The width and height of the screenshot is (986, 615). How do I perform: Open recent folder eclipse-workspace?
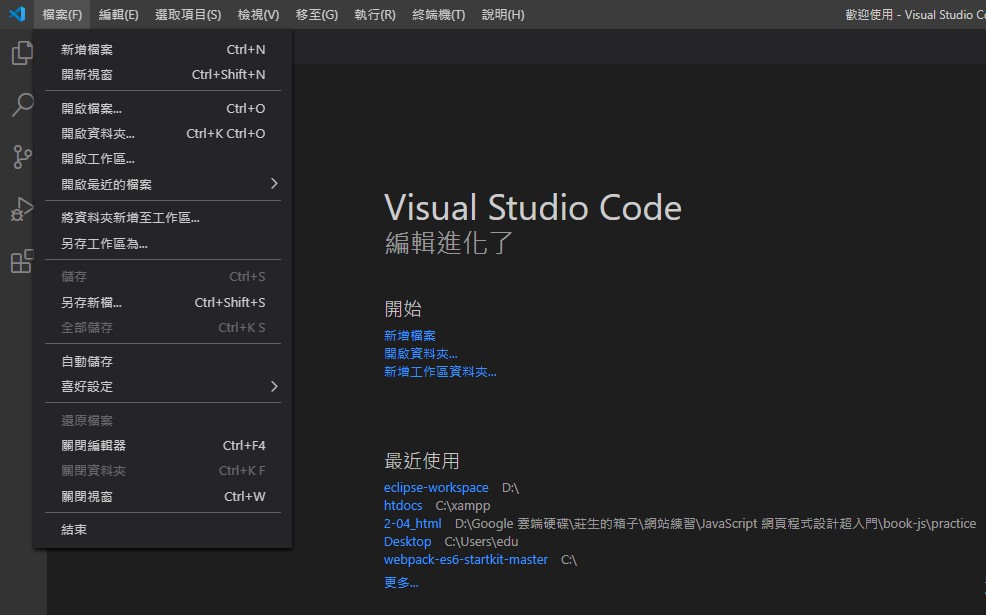pyautogui.click(x=436, y=487)
